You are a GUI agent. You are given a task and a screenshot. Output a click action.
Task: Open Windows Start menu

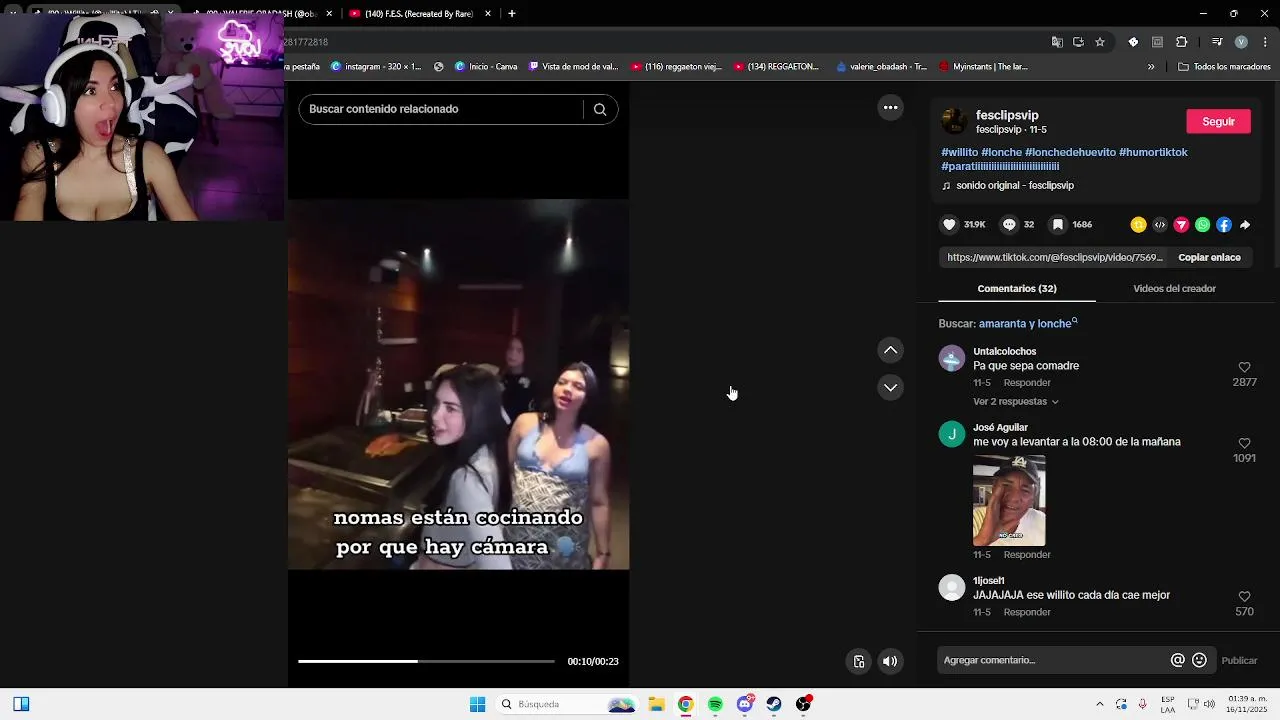[x=477, y=704]
